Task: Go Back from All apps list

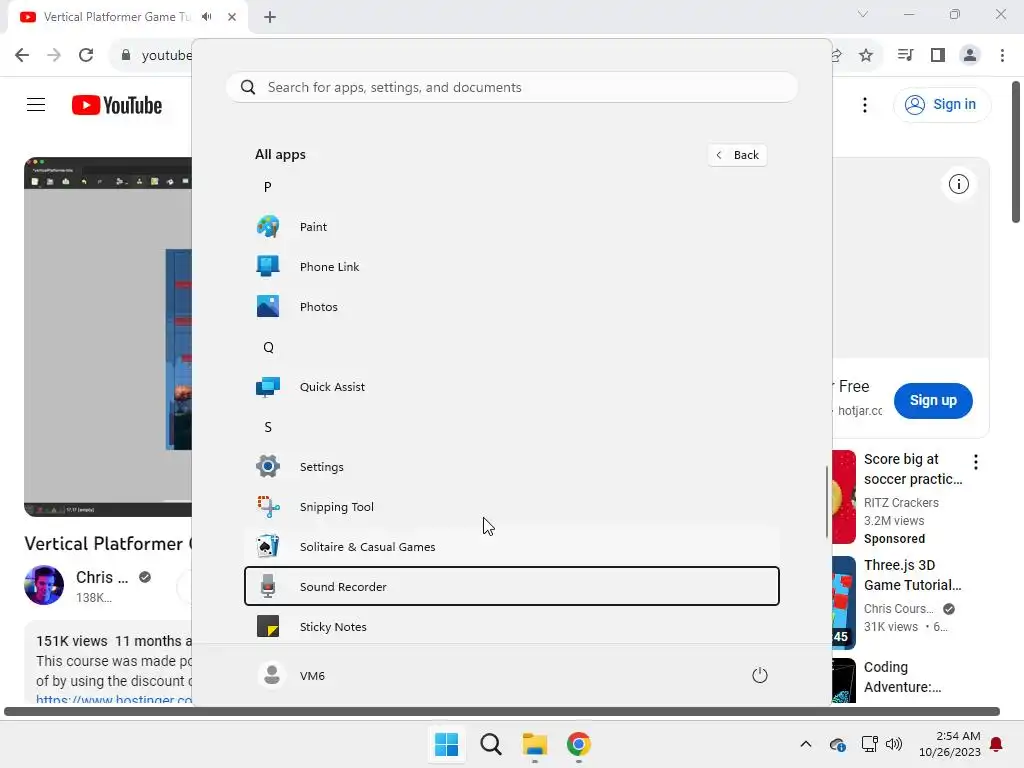Action: coord(737,155)
